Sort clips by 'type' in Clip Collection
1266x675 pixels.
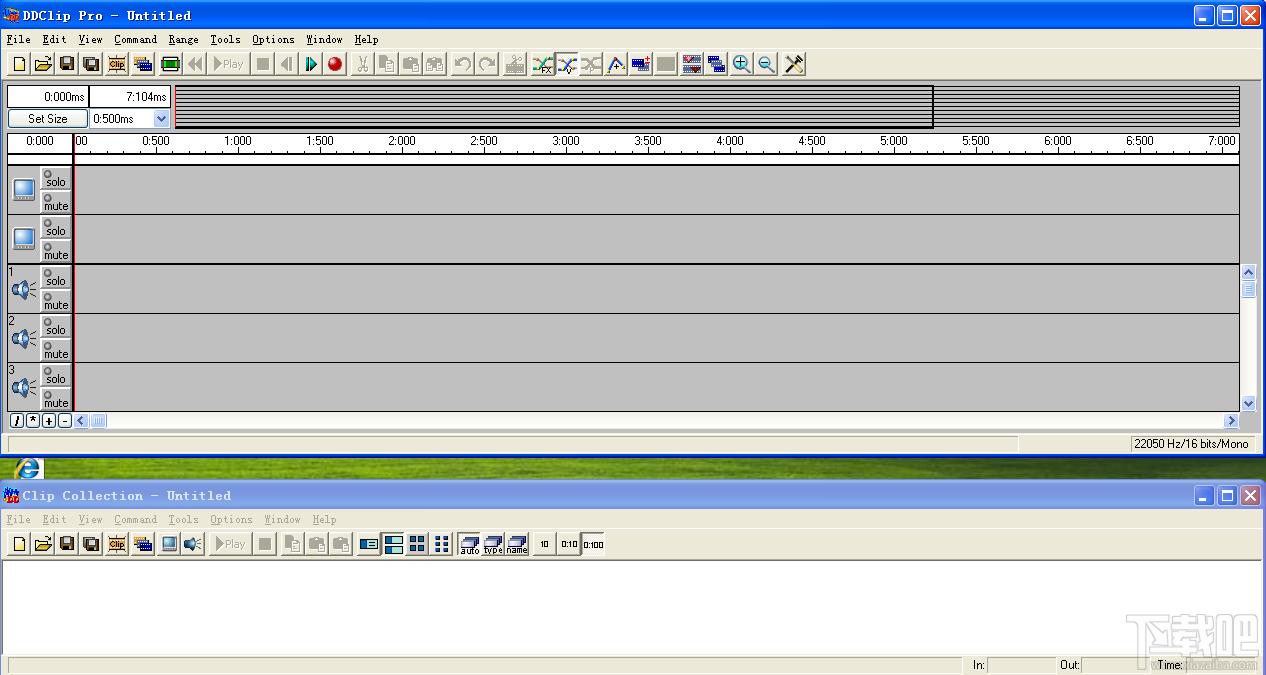(x=493, y=544)
